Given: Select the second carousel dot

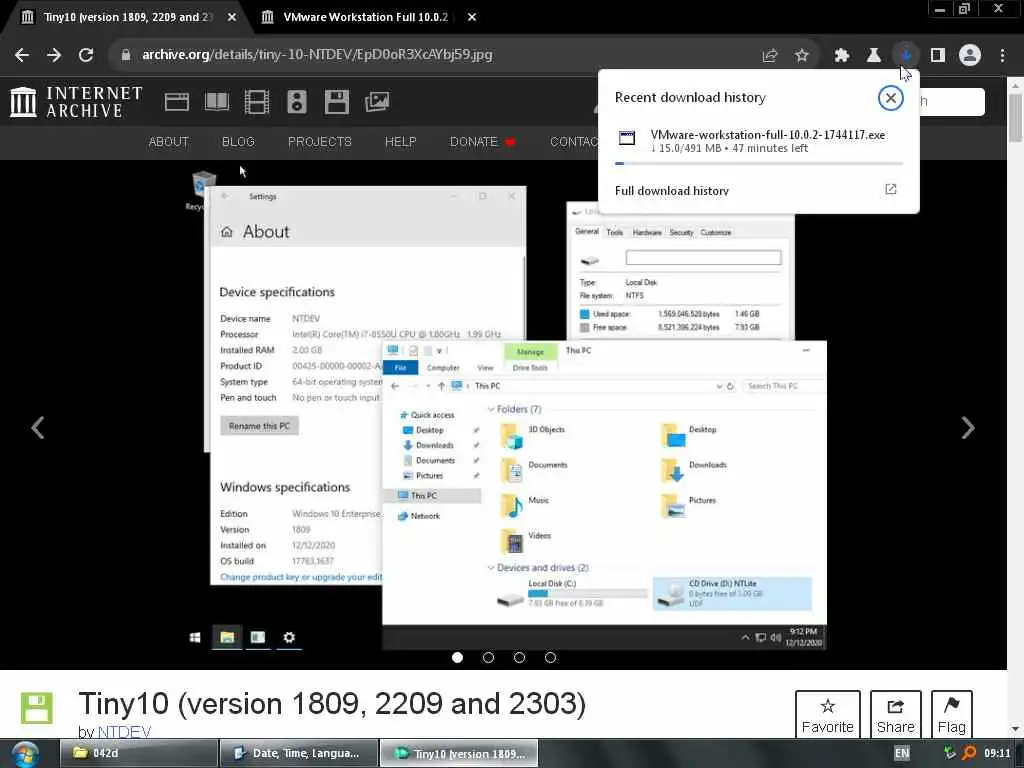Looking at the screenshot, I should coord(488,657).
